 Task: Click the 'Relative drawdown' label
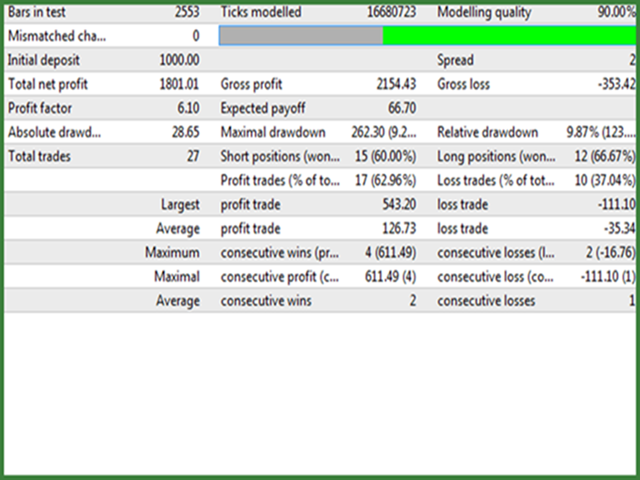tap(487, 132)
